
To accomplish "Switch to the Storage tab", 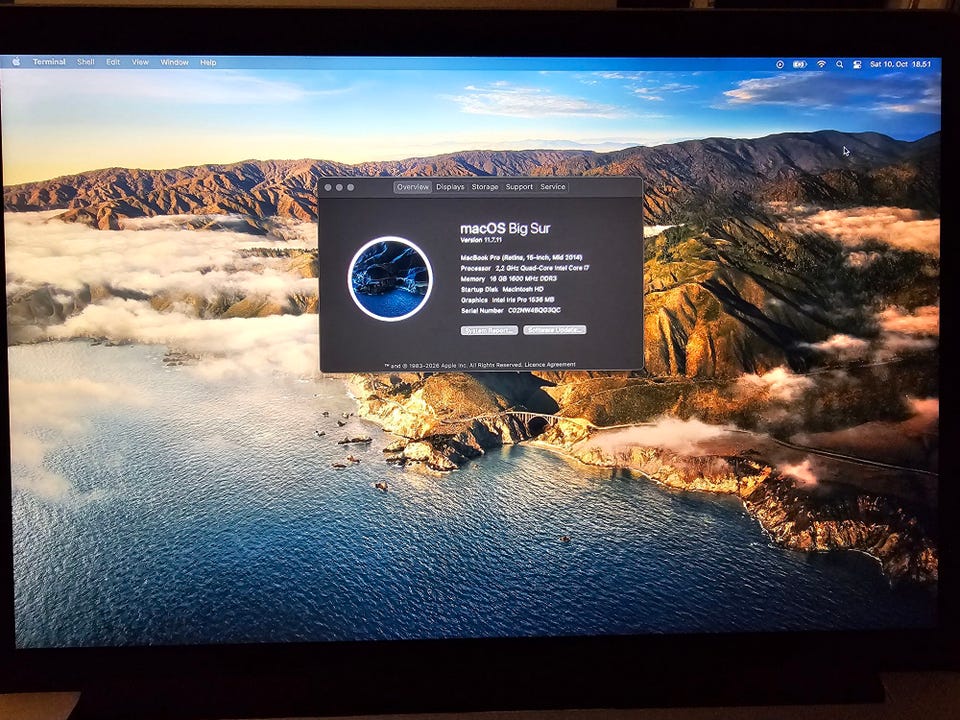I will click(x=485, y=187).
